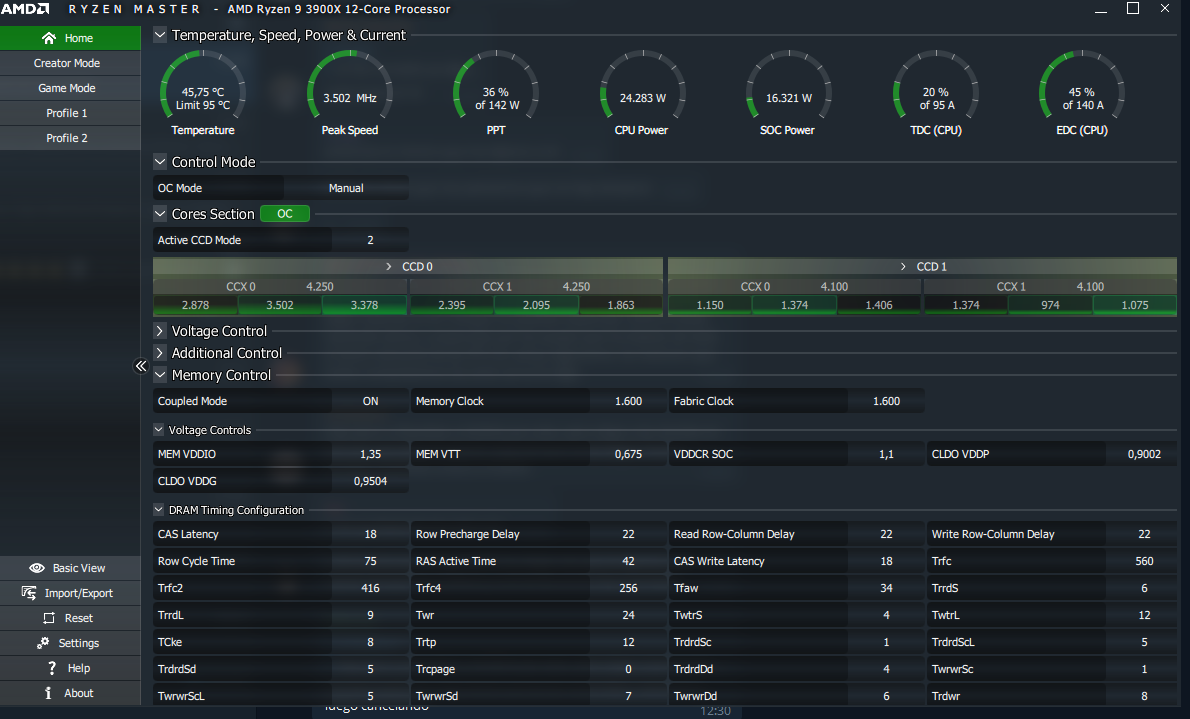Screen dimensions: 1190x719
Task: Expand the Voltage Control section
Action: point(160,331)
